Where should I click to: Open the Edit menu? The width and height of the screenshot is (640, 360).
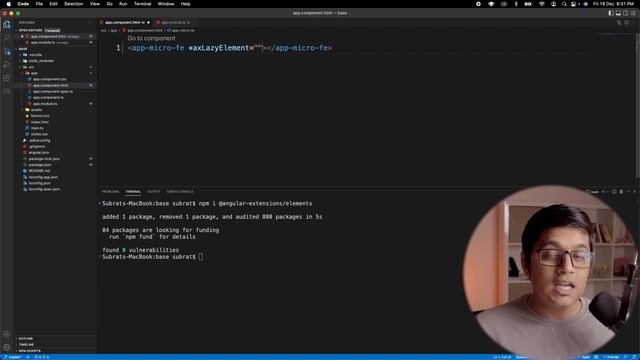tap(53, 4)
